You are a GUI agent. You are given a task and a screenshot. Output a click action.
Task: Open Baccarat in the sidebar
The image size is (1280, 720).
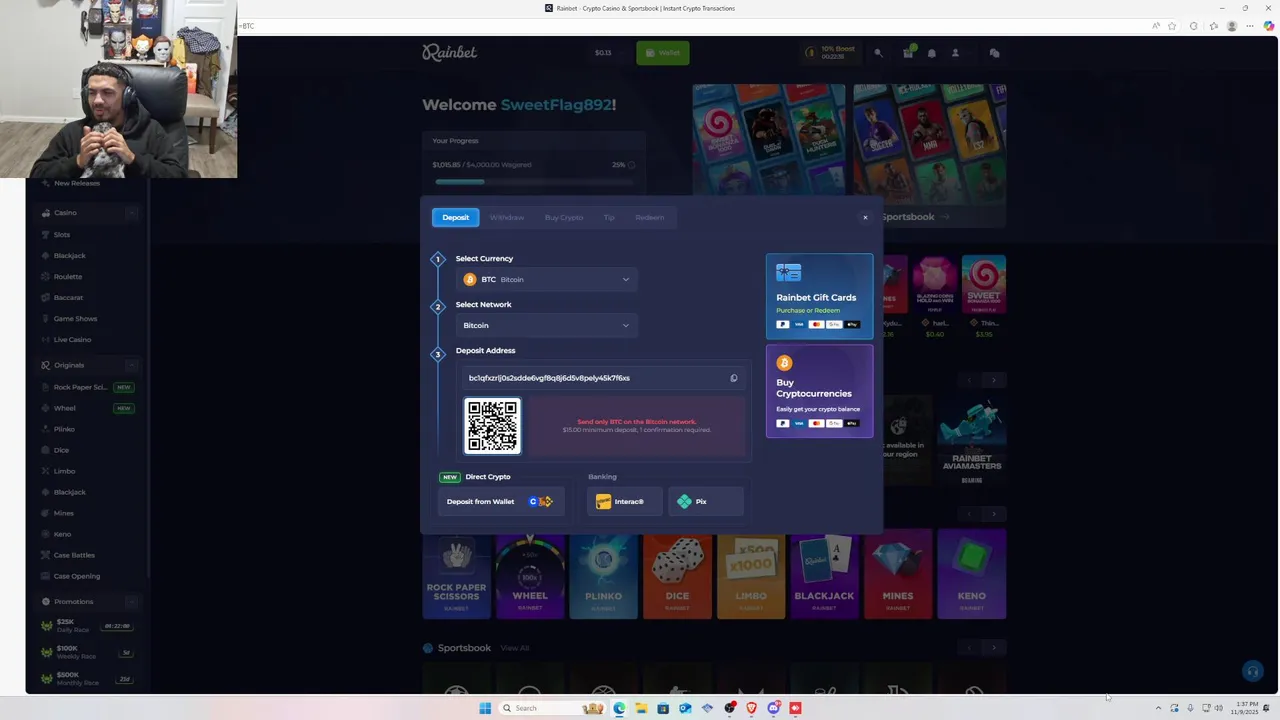coord(68,297)
